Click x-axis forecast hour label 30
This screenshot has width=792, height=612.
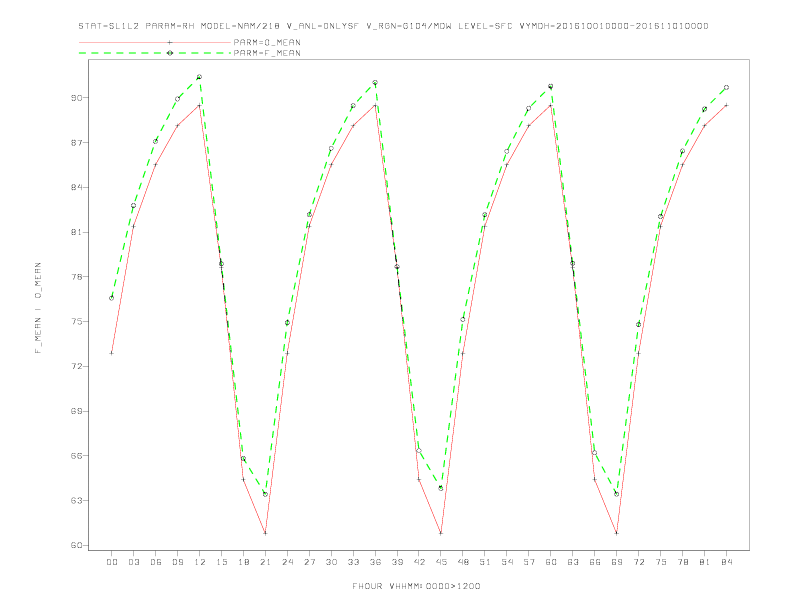tap(331, 562)
